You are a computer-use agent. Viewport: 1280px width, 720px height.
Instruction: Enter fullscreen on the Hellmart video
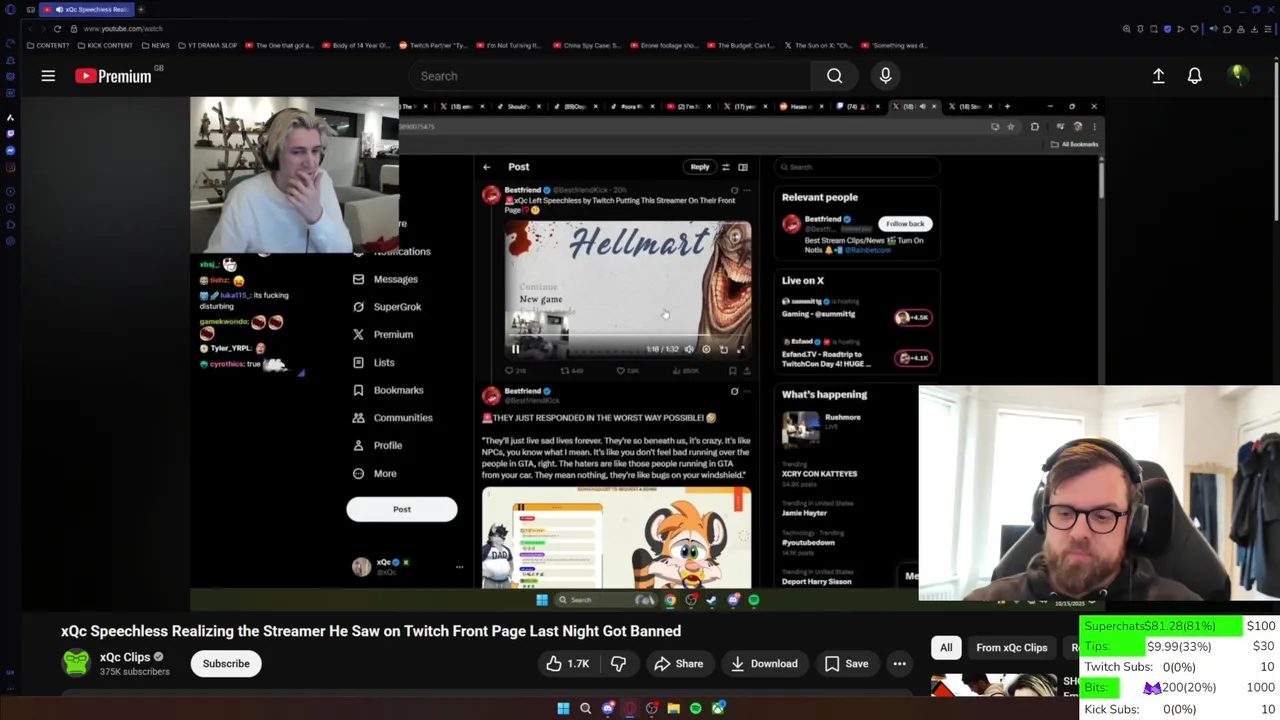(740, 349)
